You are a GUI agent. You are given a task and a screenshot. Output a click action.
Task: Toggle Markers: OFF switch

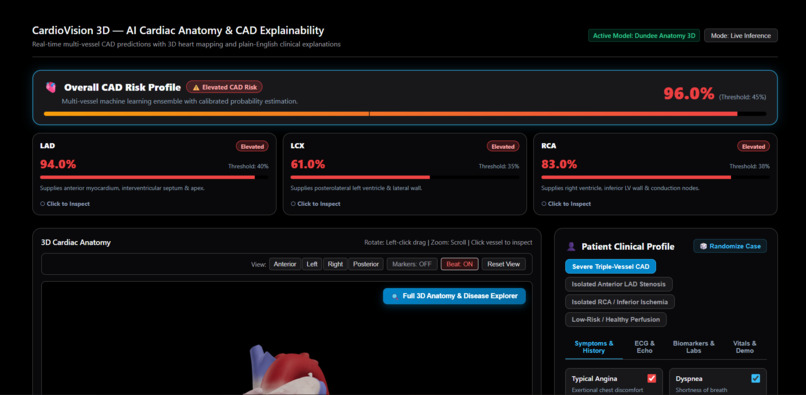[412, 264]
